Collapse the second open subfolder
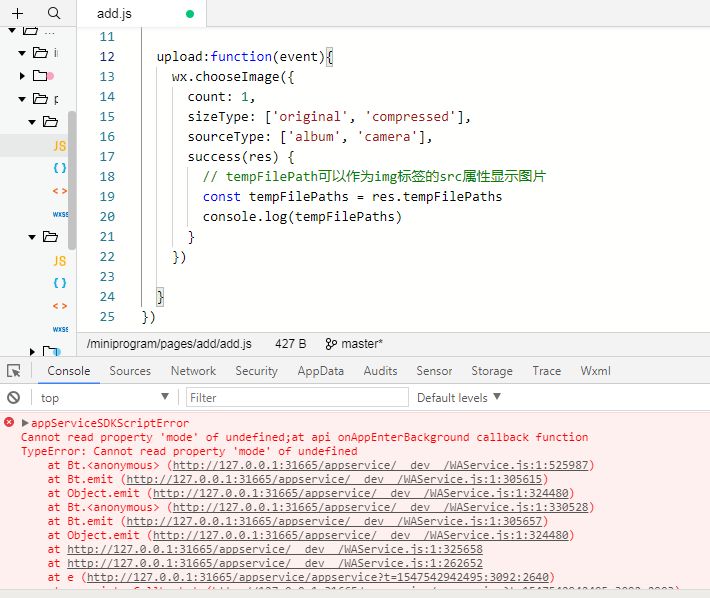 point(32,237)
